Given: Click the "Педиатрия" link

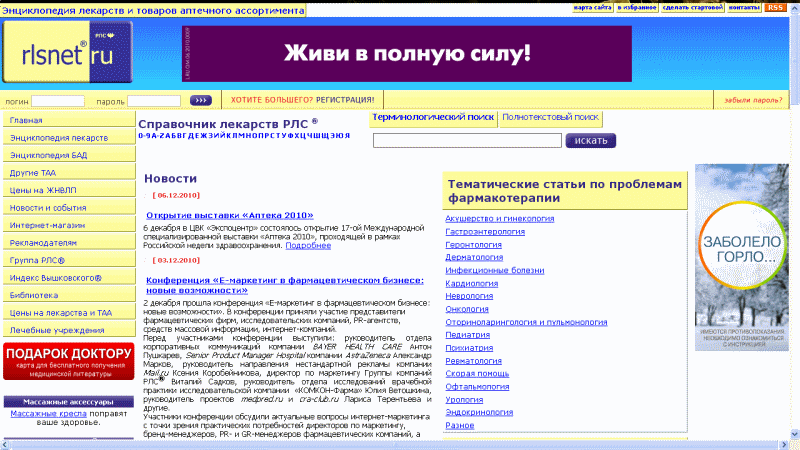Looking at the screenshot, I should pos(467,335).
